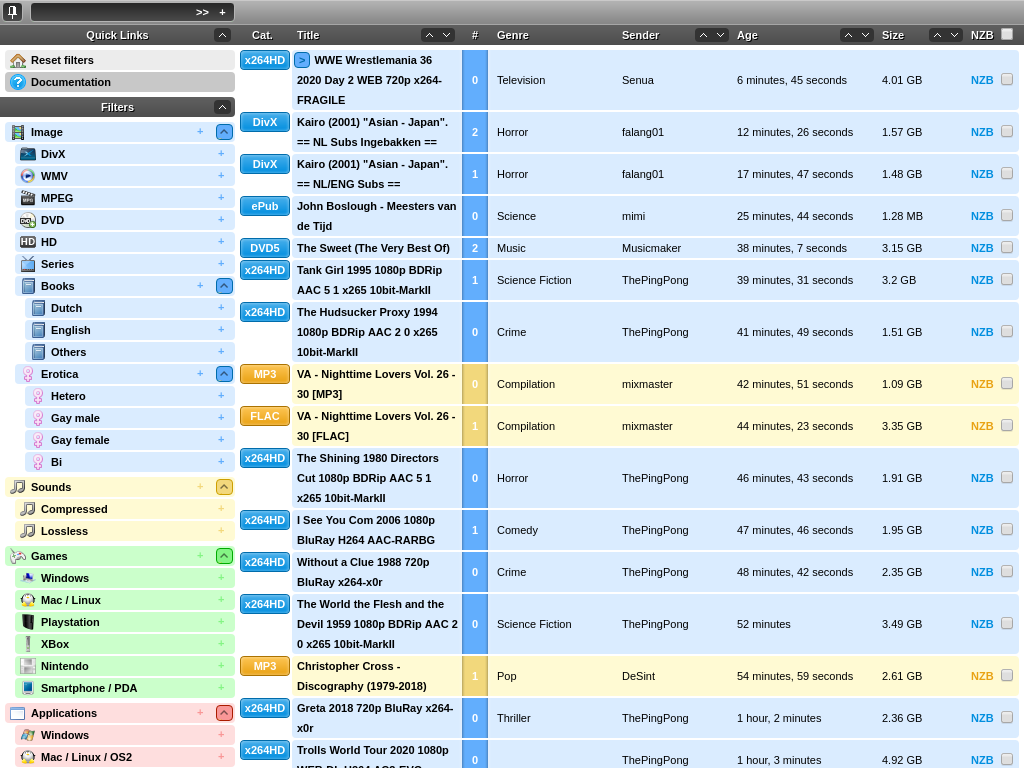Check the box for WWE Wrestlemania 36 row
1024x768 pixels.
pos(1007,79)
